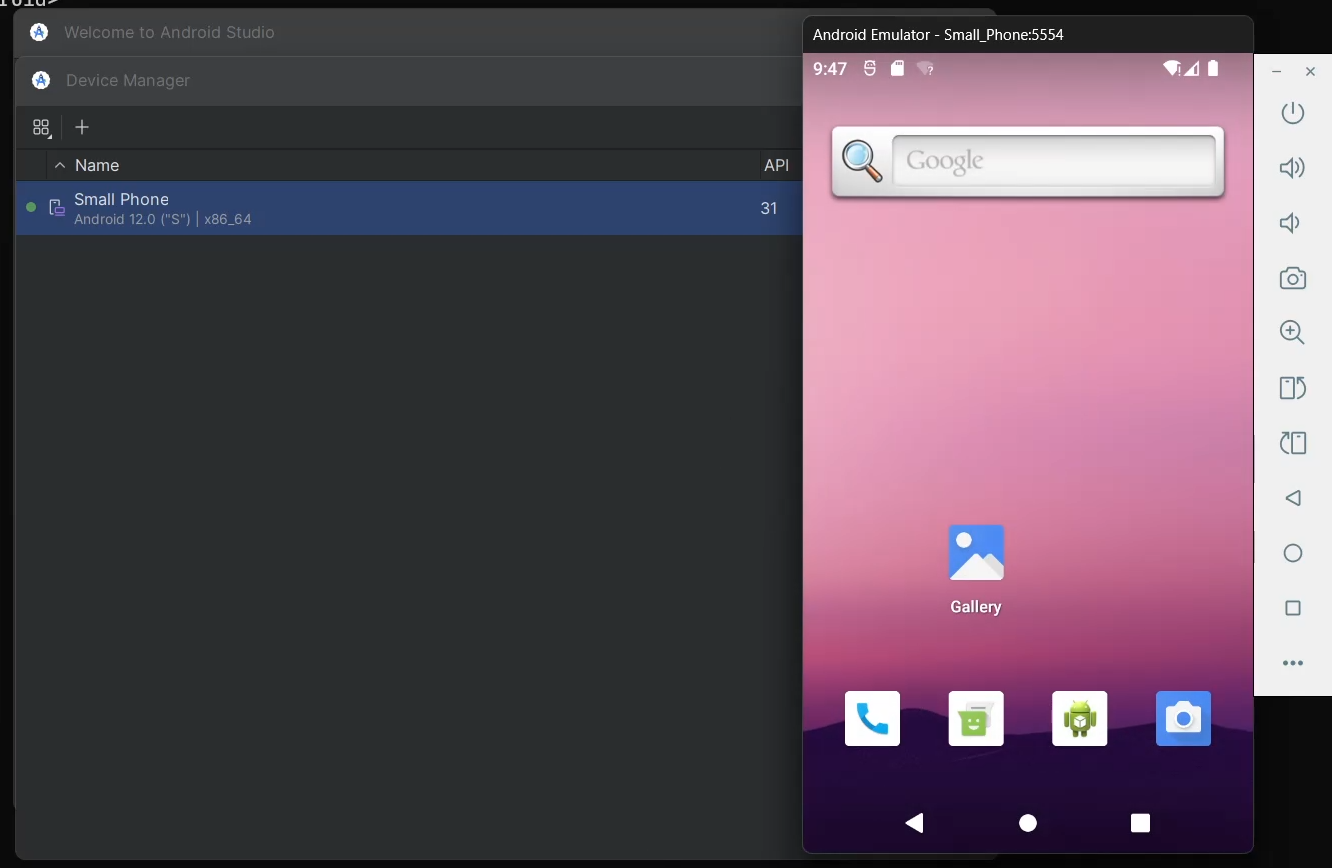1332x868 pixels.
Task: Sort devices by the Name column
Action: click(x=97, y=165)
